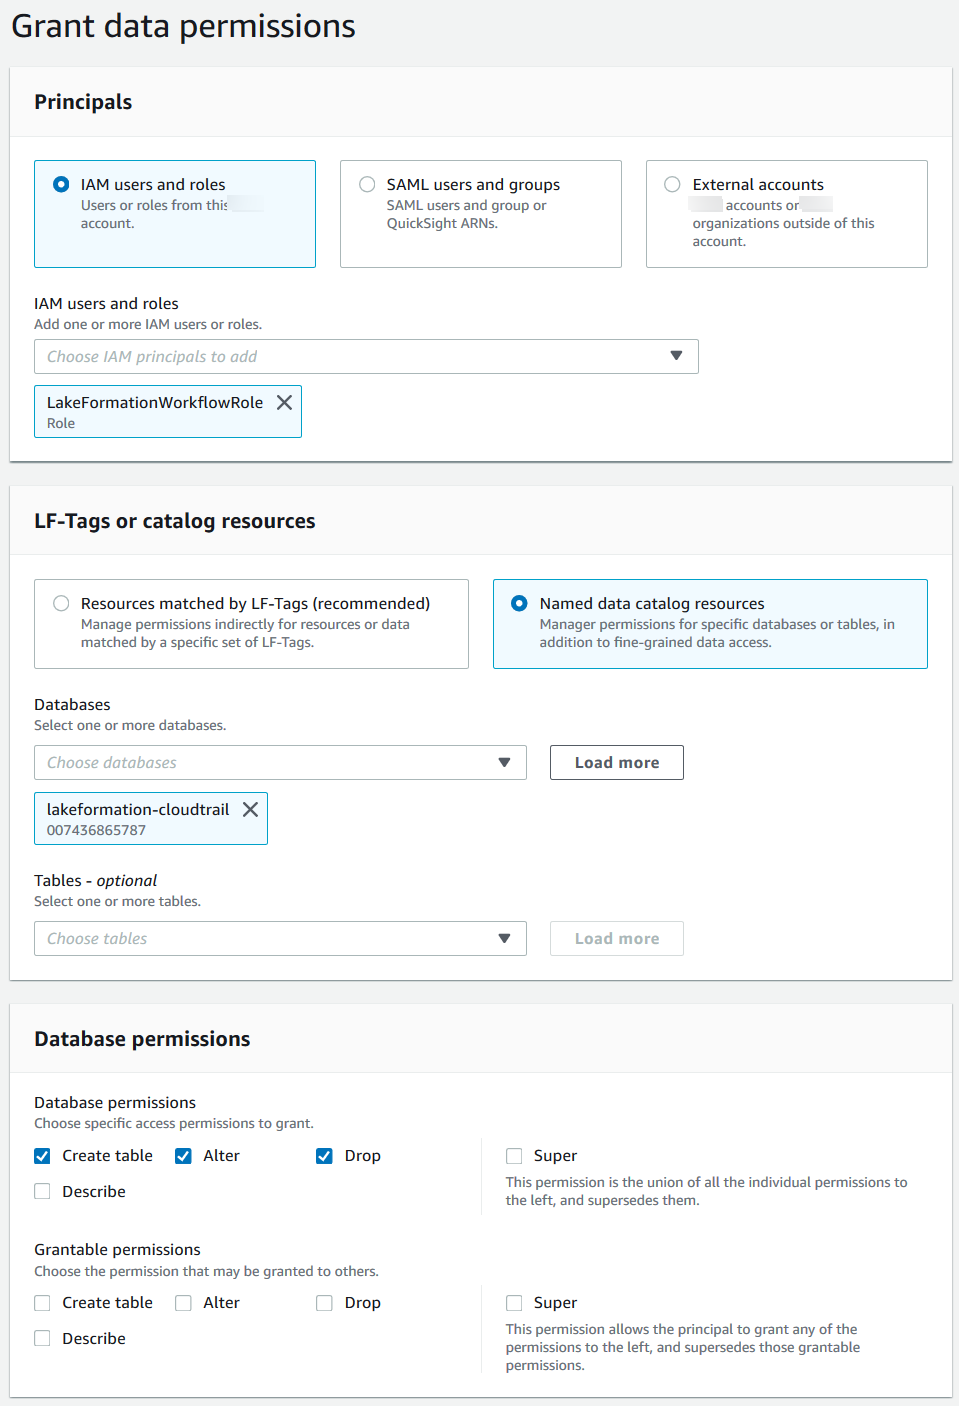This screenshot has width=959, height=1406.
Task: Choose External accounts principal type
Action: coord(672,185)
